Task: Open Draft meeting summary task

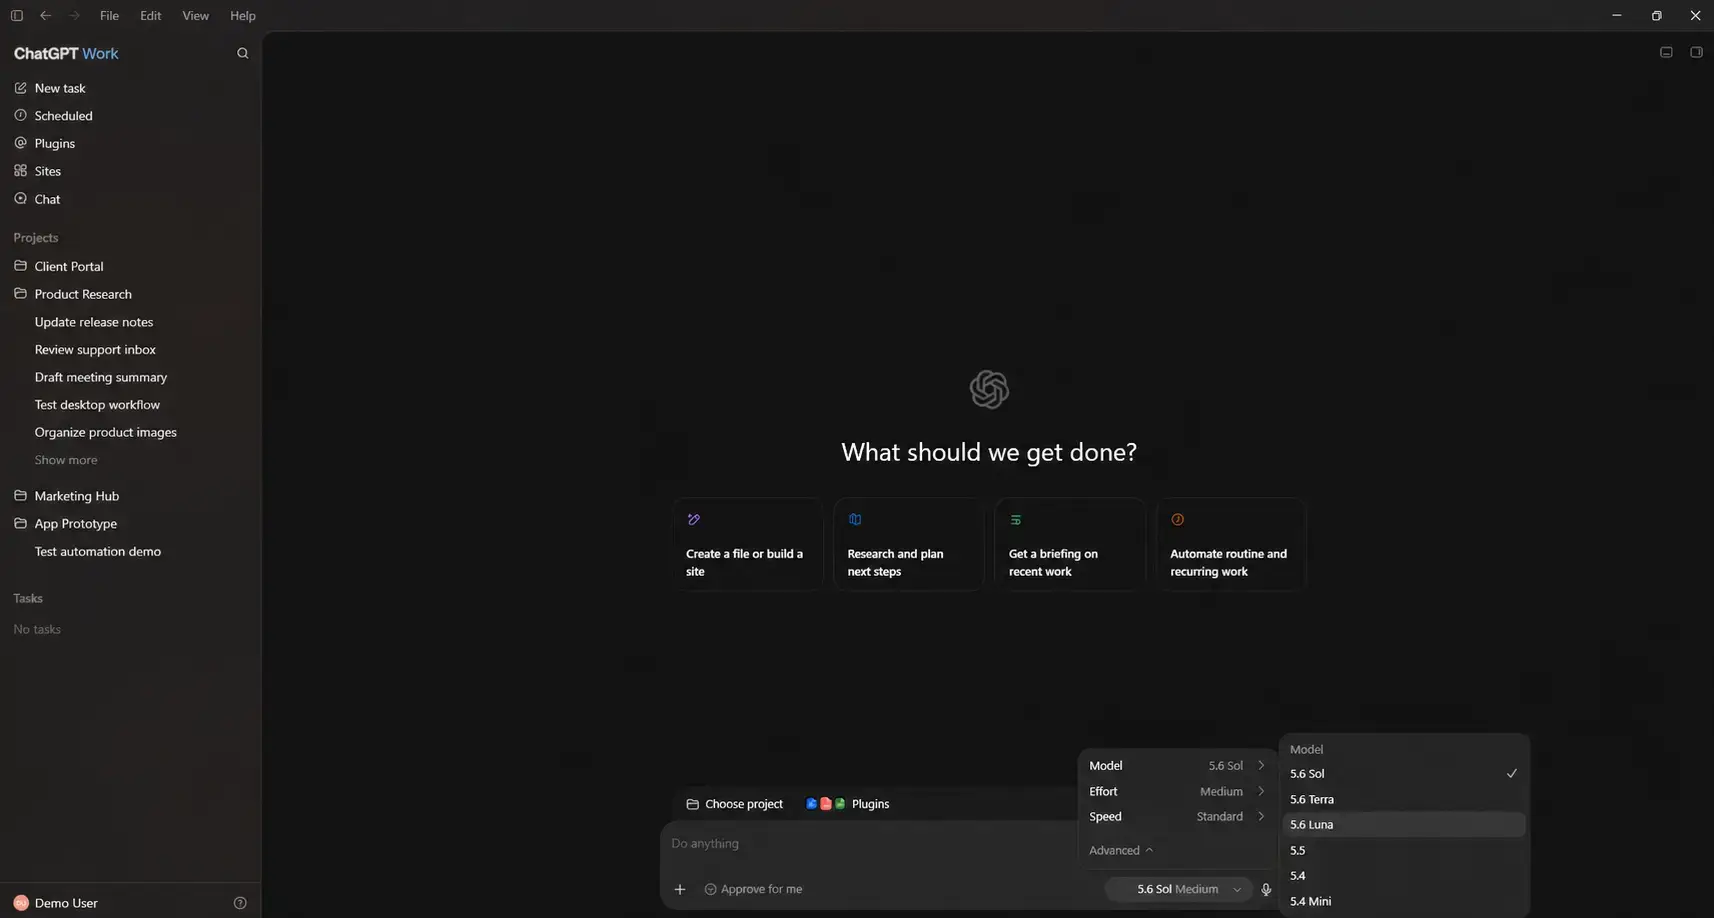Action: pos(101,377)
